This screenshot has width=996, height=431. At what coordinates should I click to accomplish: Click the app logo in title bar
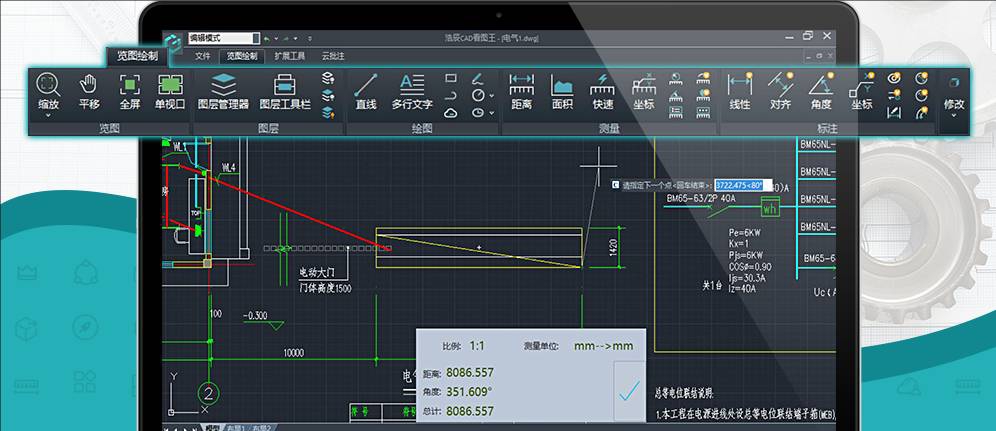pos(173,43)
